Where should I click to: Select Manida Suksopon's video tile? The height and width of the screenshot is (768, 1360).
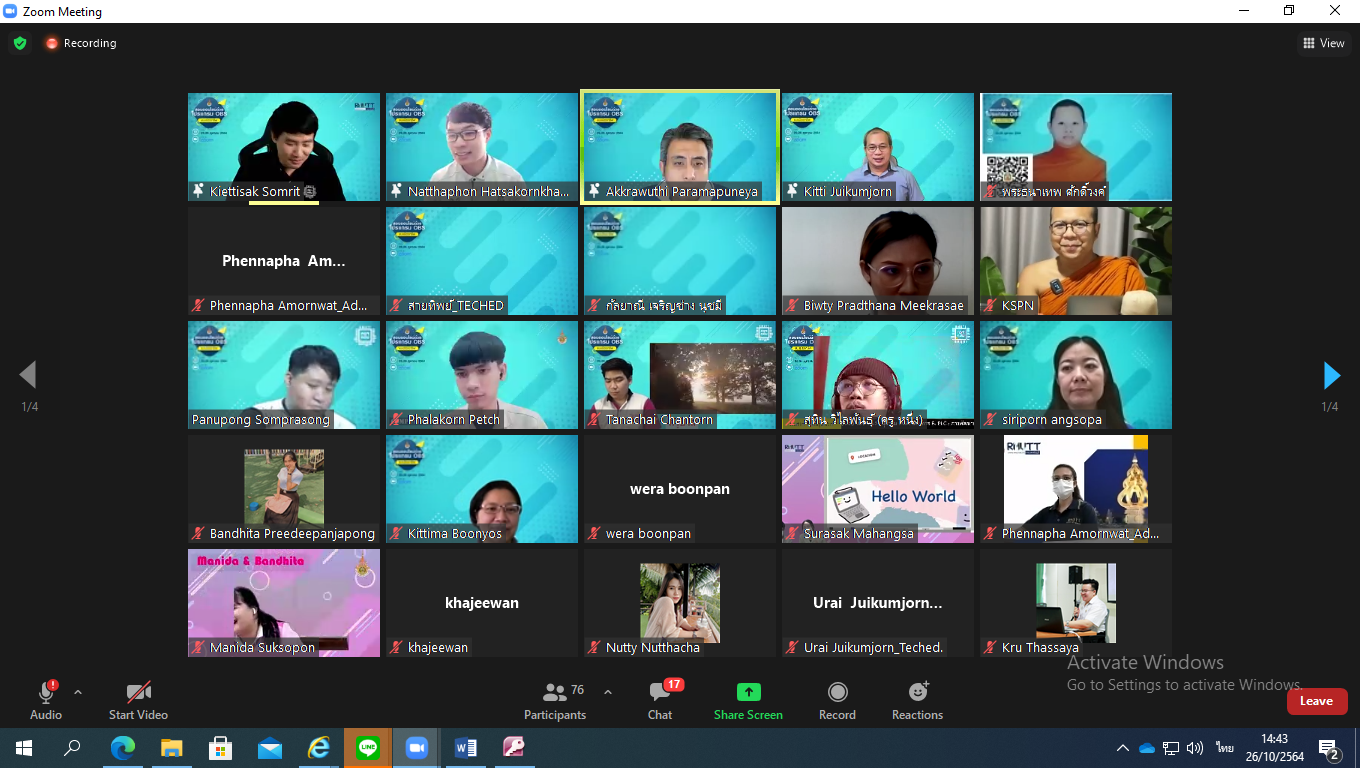pos(284,603)
